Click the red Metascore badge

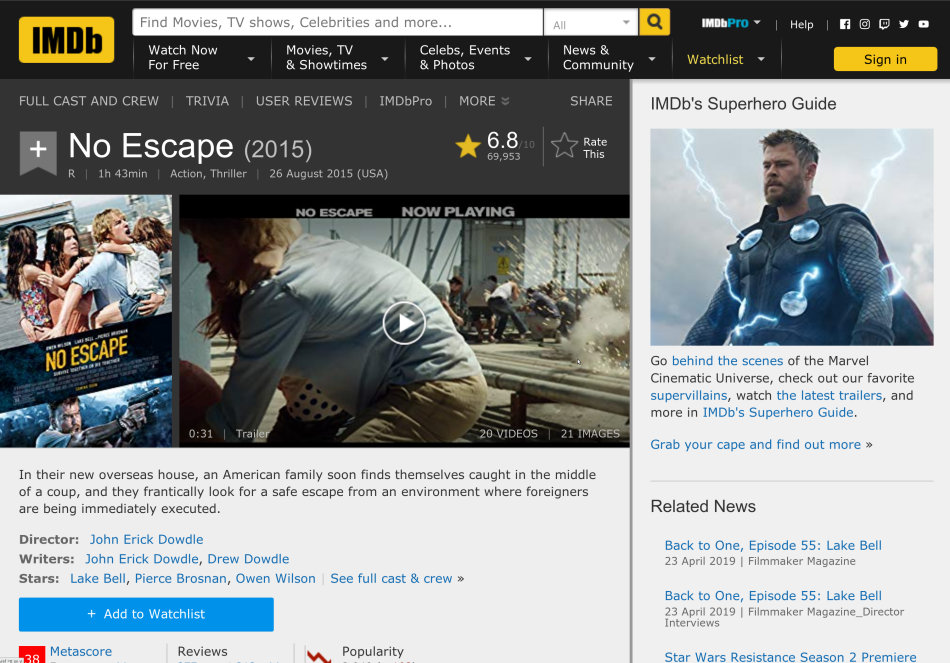pyautogui.click(x=32, y=655)
